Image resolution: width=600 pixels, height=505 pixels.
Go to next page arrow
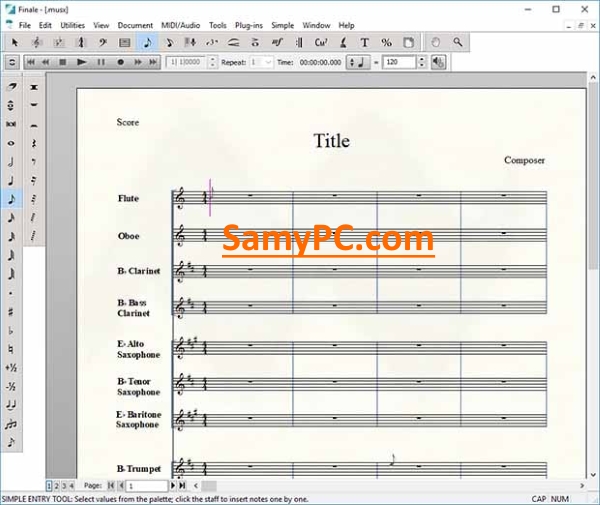(x=173, y=486)
